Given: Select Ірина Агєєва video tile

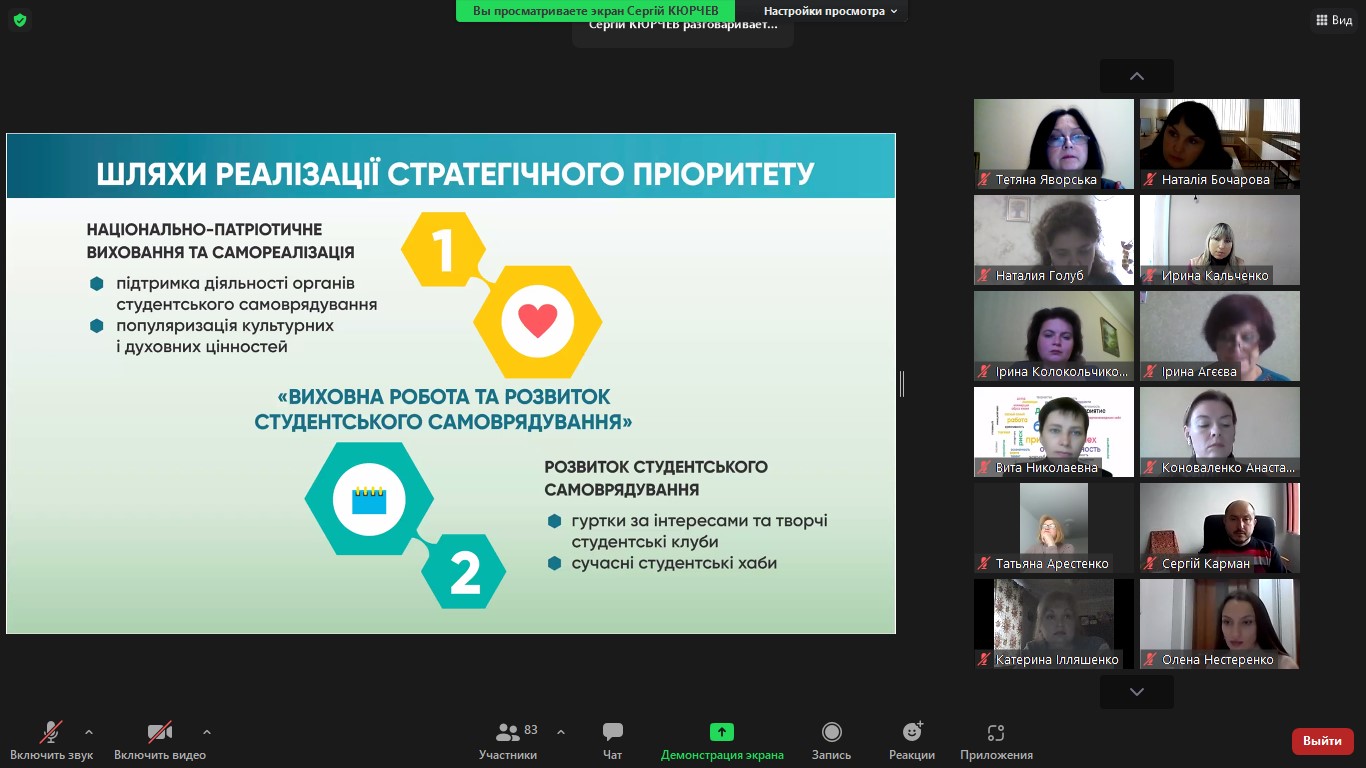Looking at the screenshot, I should 1220,336.
